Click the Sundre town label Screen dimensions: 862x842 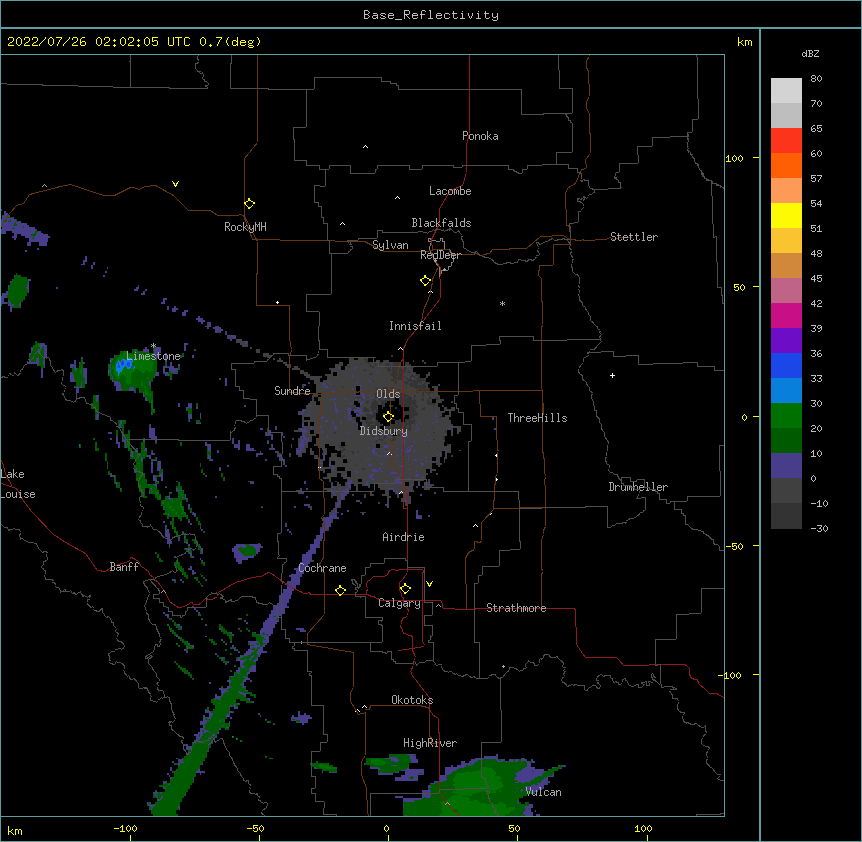(292, 391)
